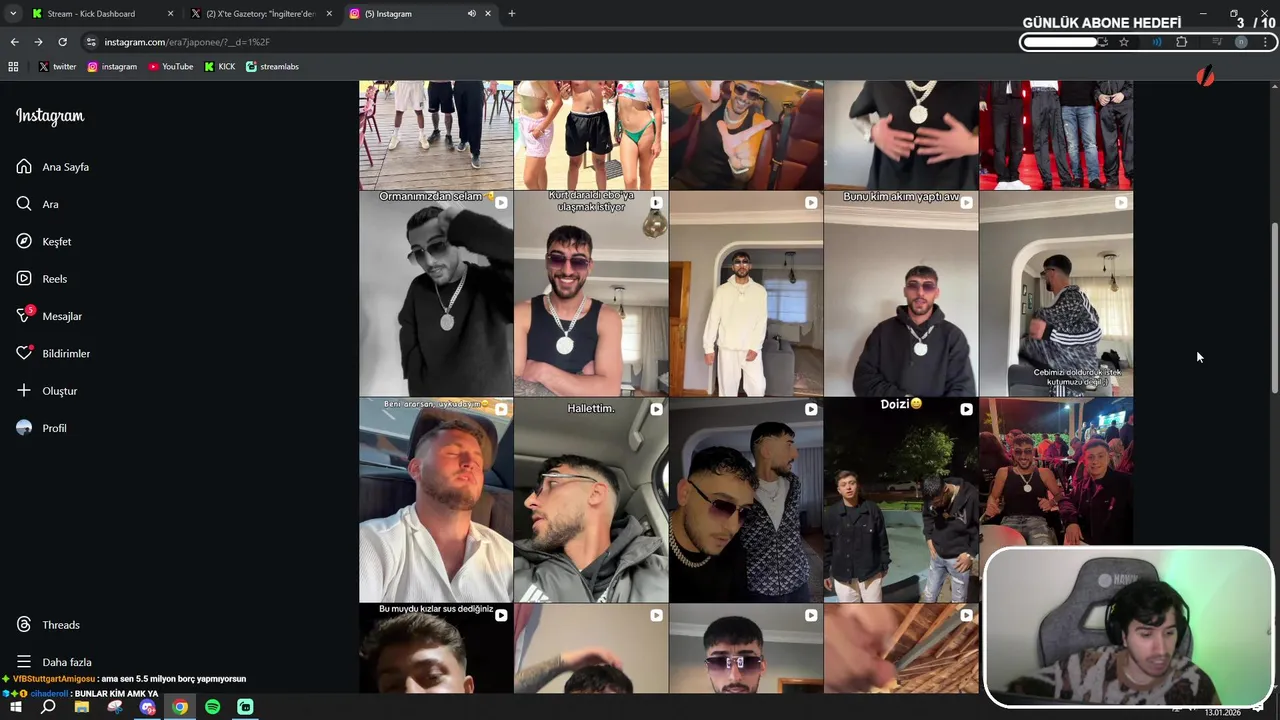Open the Ara search panel

[37, 204]
